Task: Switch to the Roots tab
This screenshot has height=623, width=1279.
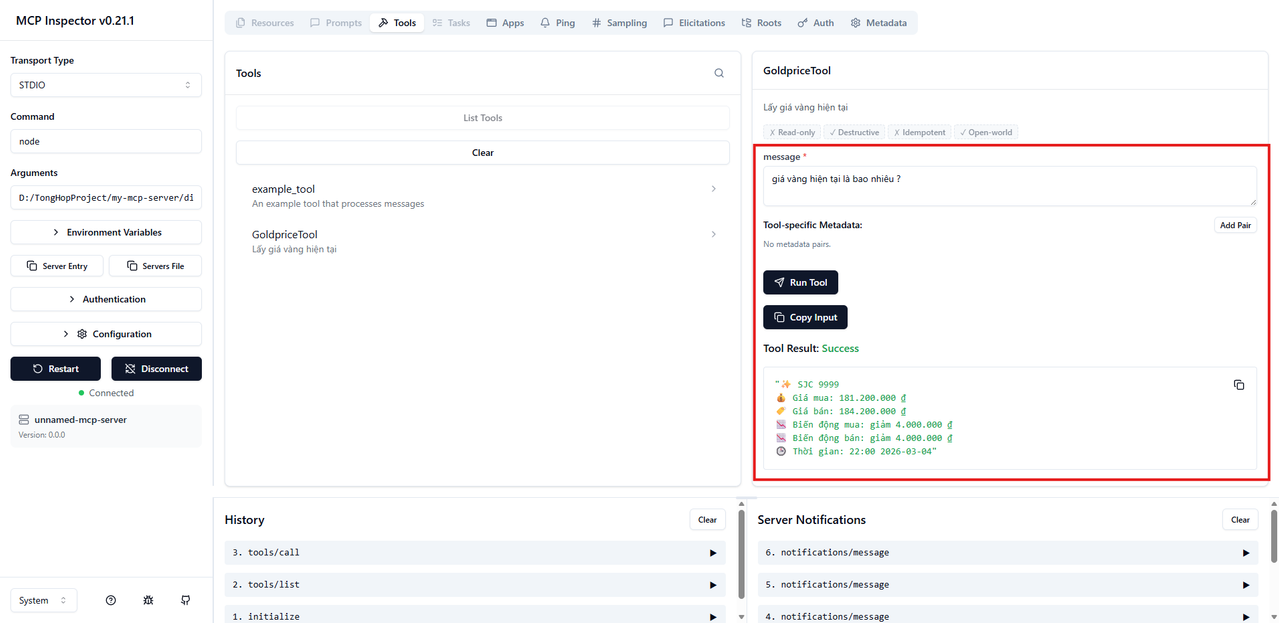Action: [761, 23]
